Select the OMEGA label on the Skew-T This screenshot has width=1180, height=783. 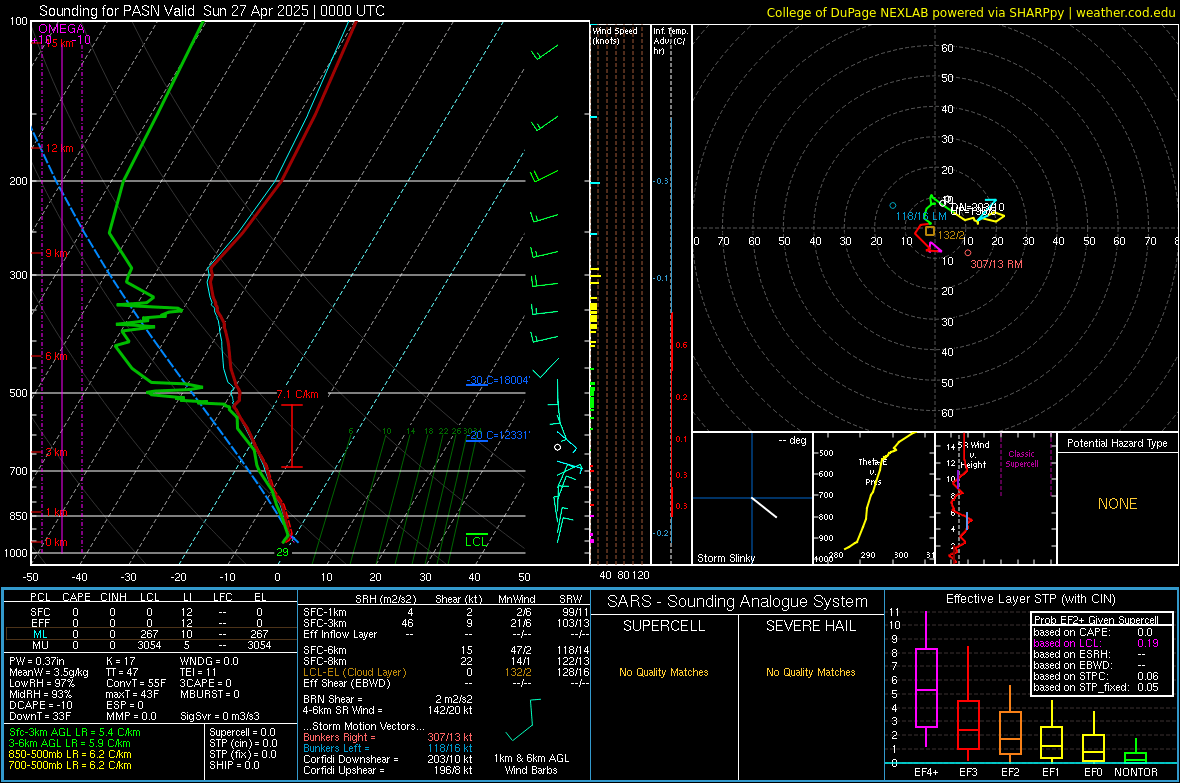coord(61,29)
